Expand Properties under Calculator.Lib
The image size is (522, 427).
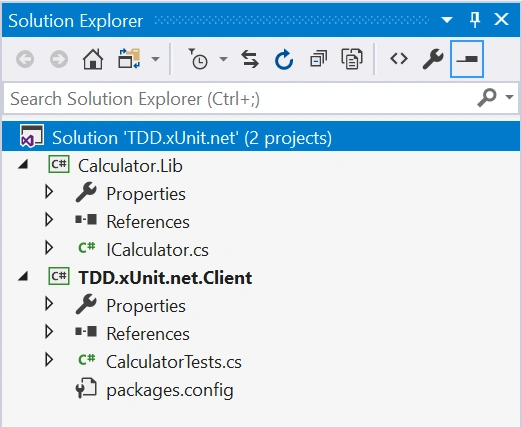[x=49, y=192]
